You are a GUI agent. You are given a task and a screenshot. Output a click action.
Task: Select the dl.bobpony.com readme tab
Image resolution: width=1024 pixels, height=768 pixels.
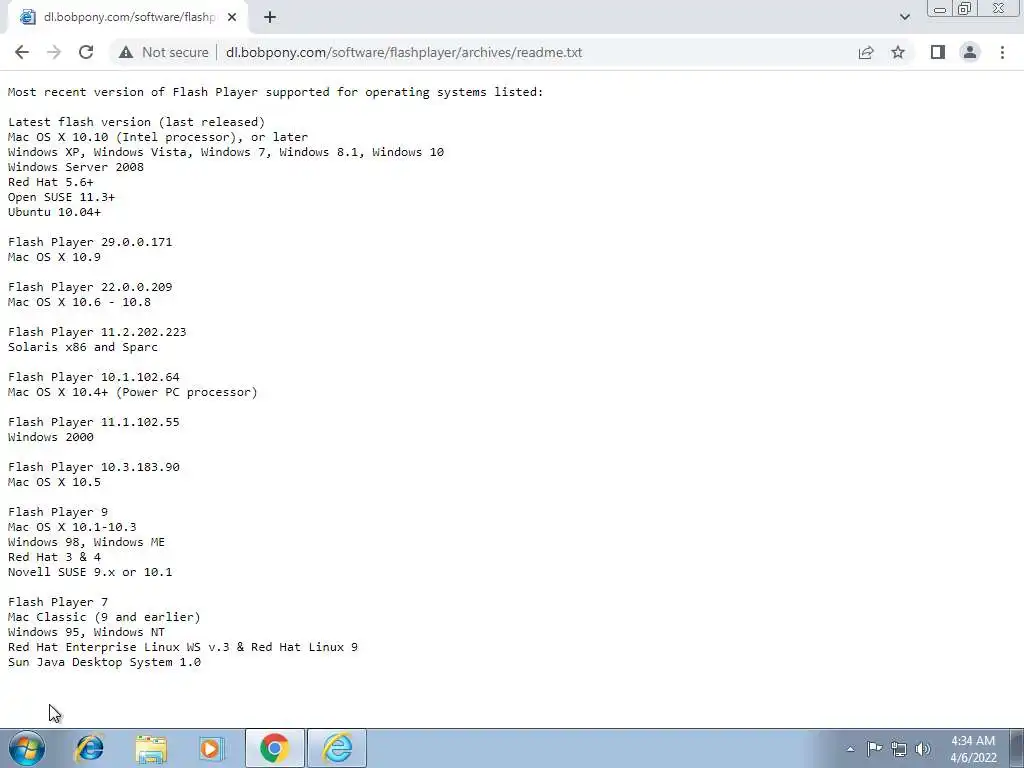tap(127, 18)
